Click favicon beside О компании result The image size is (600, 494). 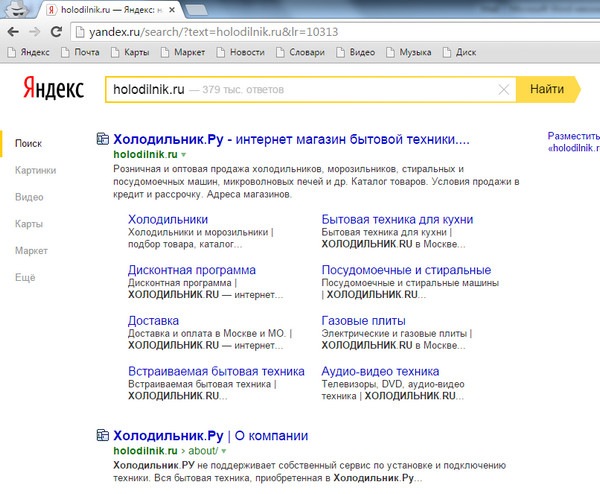pos(103,435)
